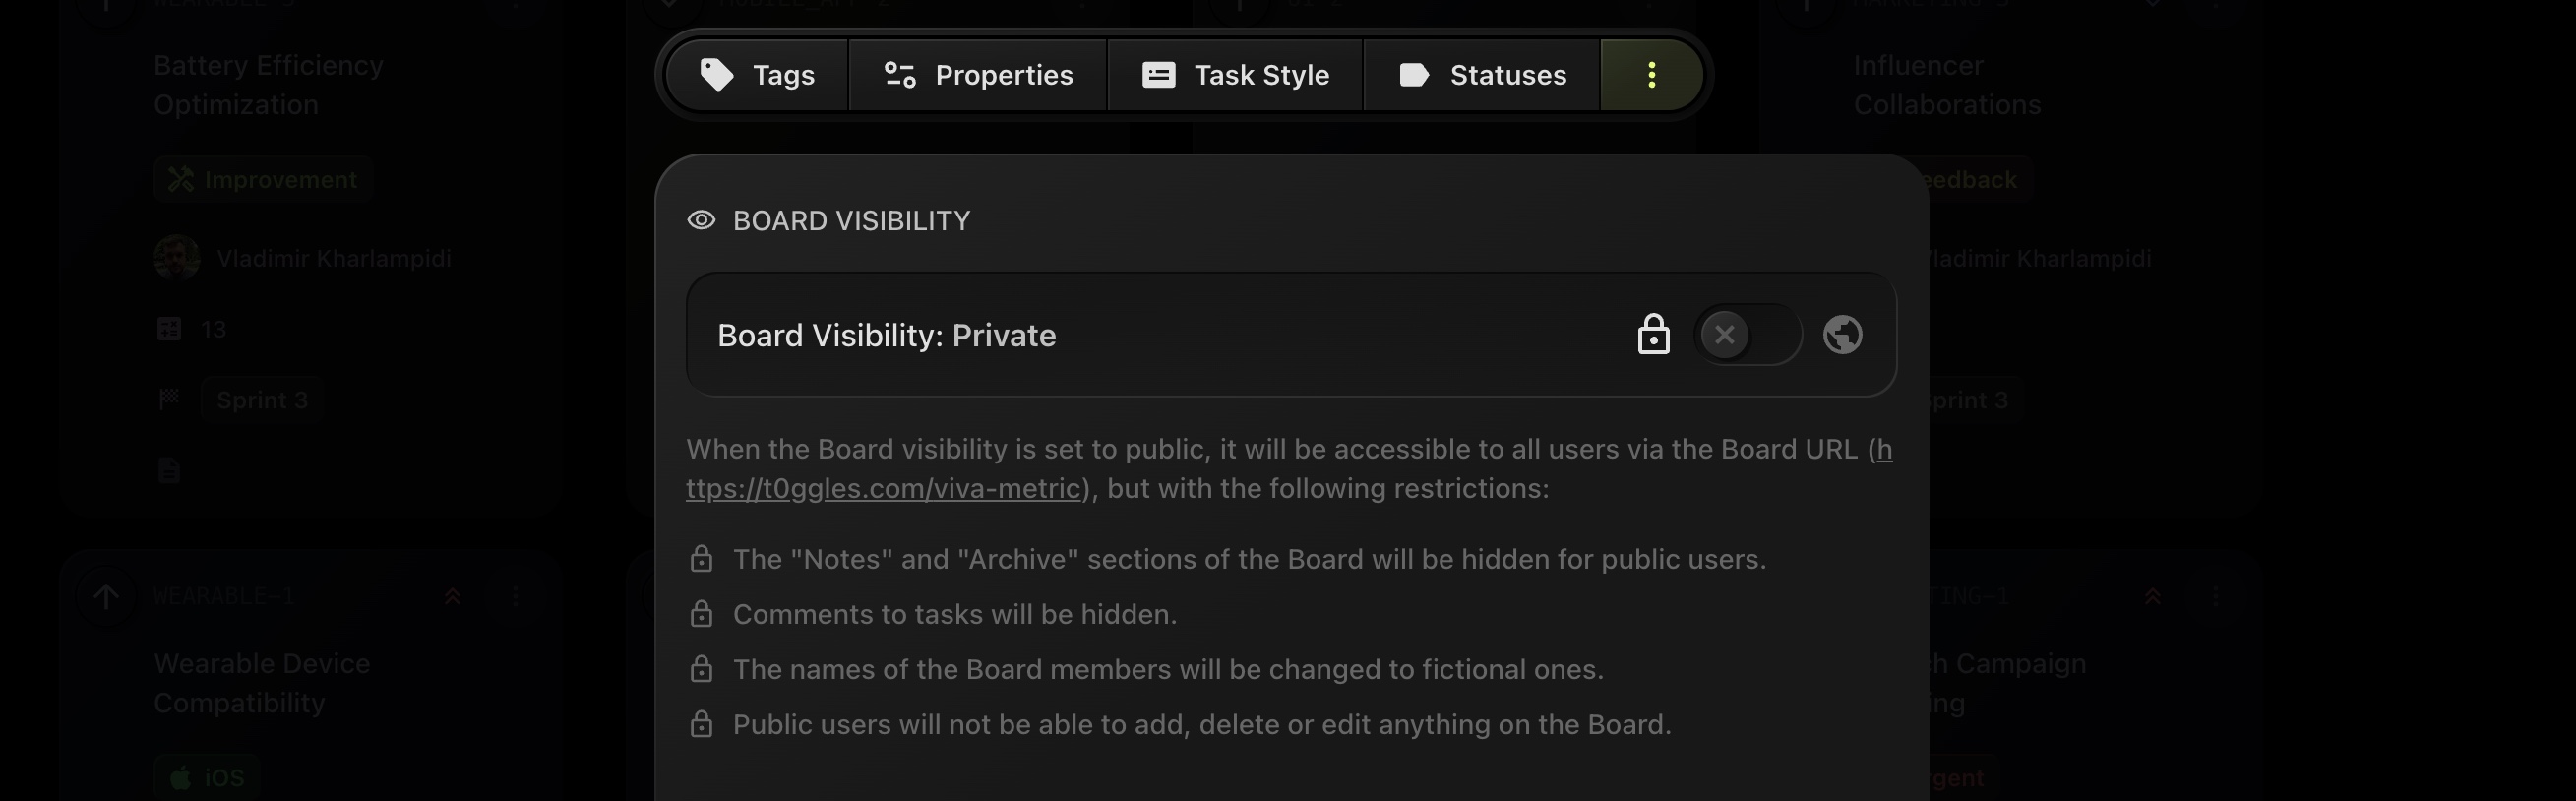This screenshot has width=2576, height=801.
Task: Click the eye icon beside BOARD VISIBILITY
Action: 701,220
